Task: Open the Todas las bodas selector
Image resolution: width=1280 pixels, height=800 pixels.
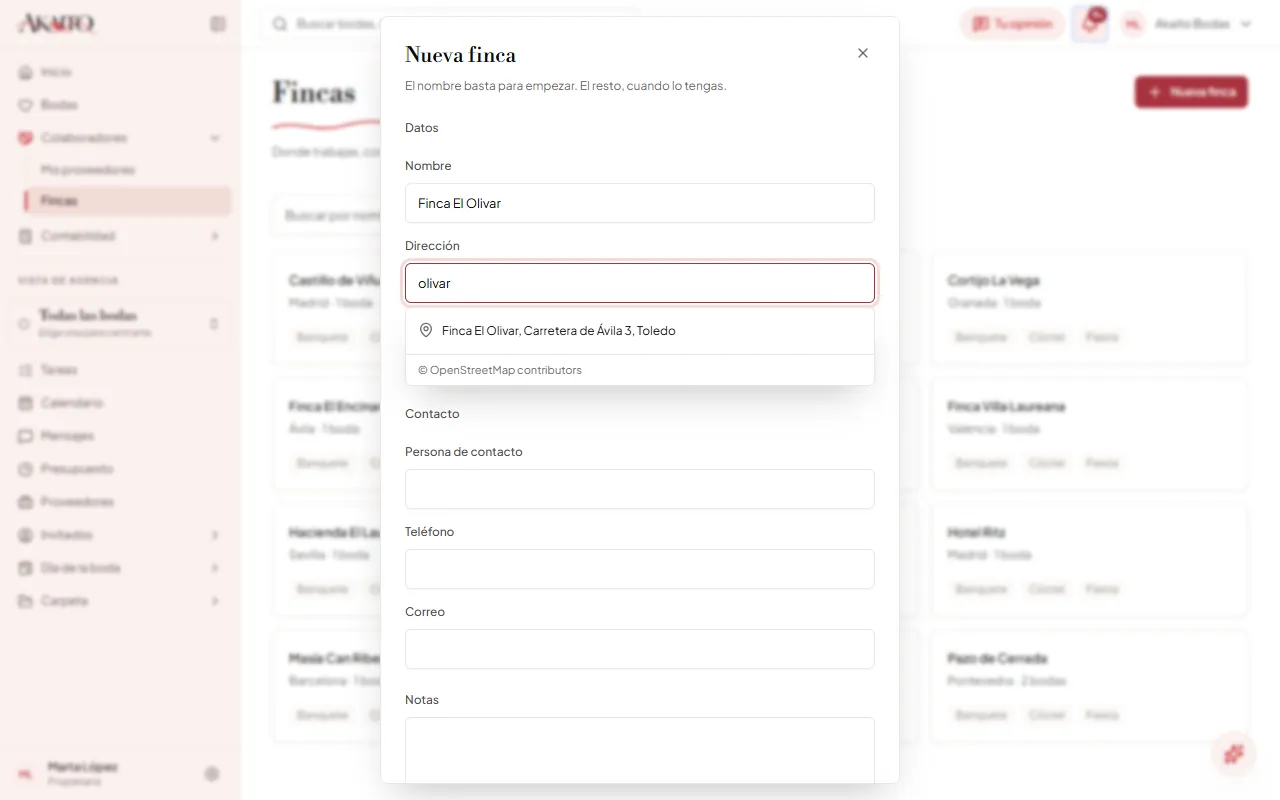Action: click(120, 323)
